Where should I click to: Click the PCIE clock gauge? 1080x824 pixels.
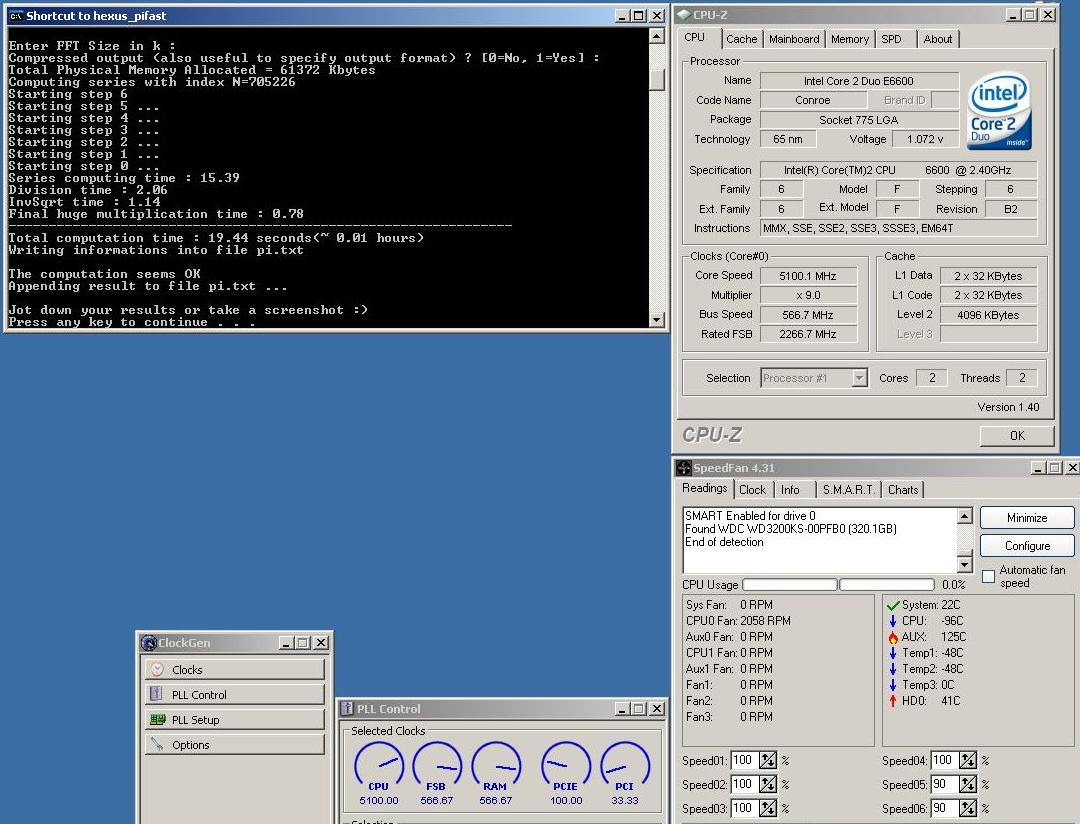tap(566, 766)
